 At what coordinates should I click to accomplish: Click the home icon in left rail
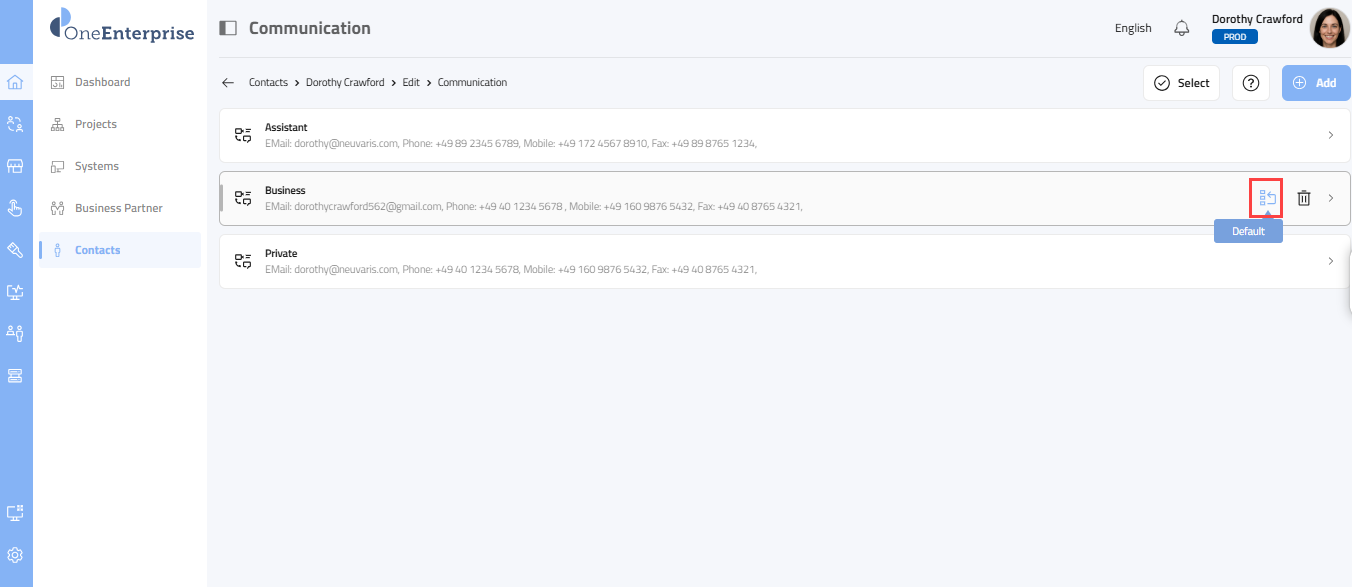(15, 82)
